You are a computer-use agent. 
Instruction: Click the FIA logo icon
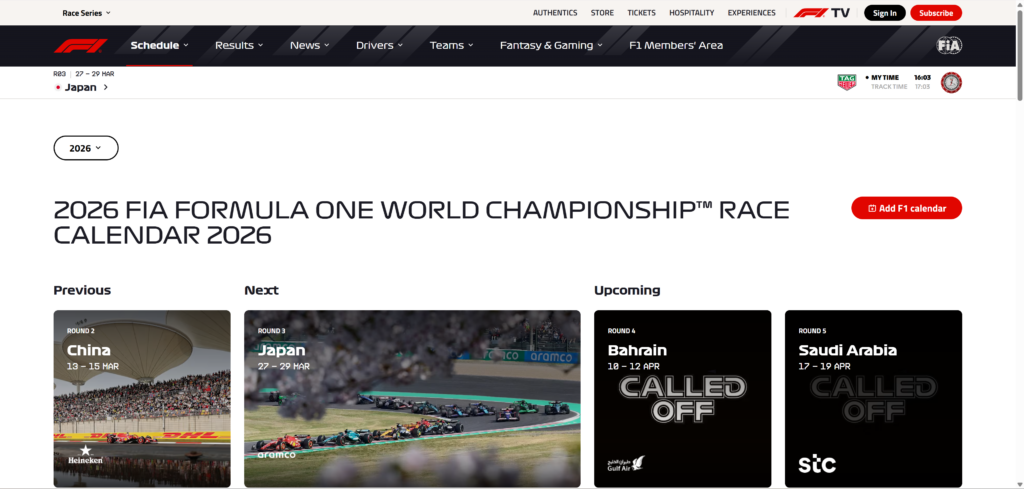pos(948,45)
